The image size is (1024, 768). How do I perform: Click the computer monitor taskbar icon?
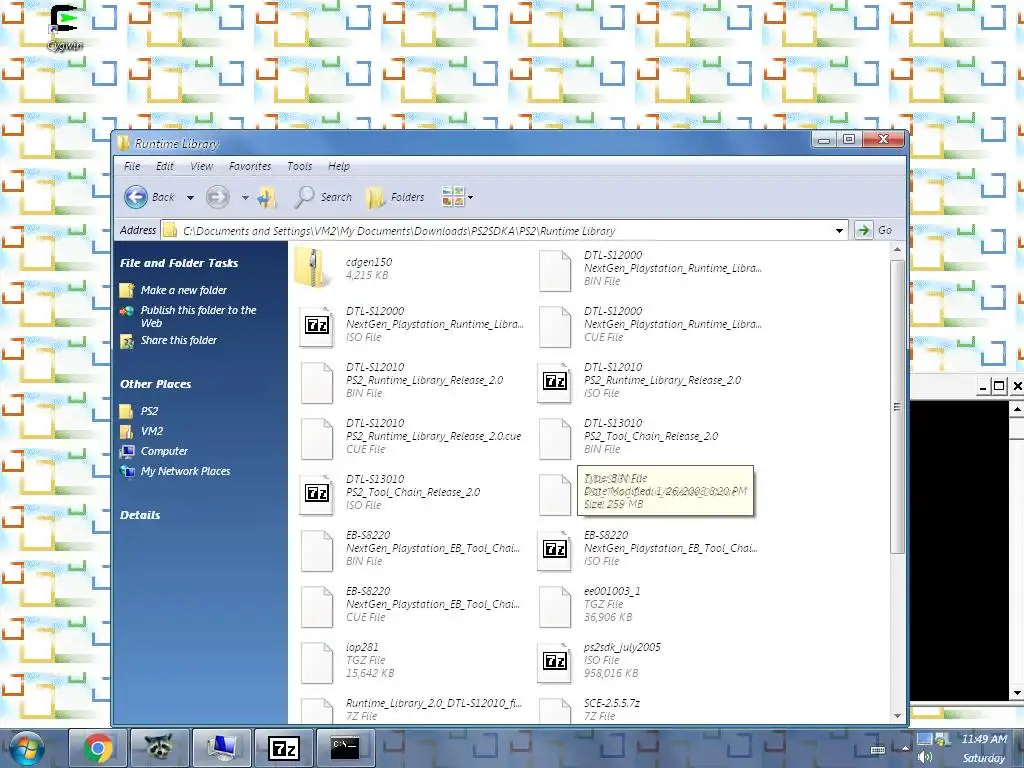click(x=222, y=748)
